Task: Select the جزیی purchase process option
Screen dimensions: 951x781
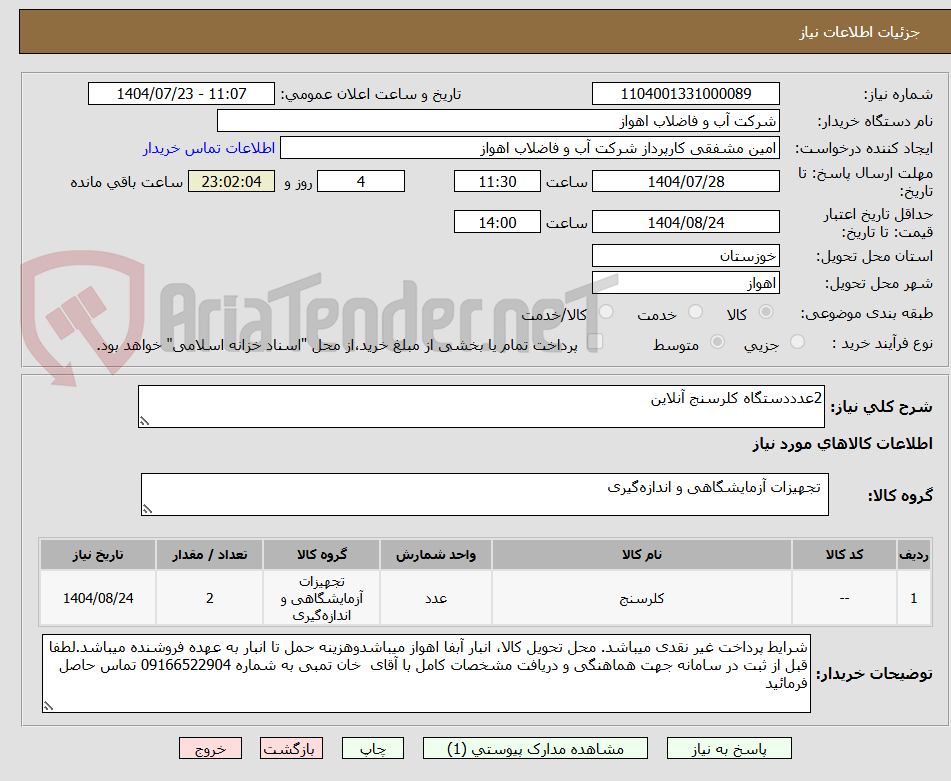Action: coord(796,342)
